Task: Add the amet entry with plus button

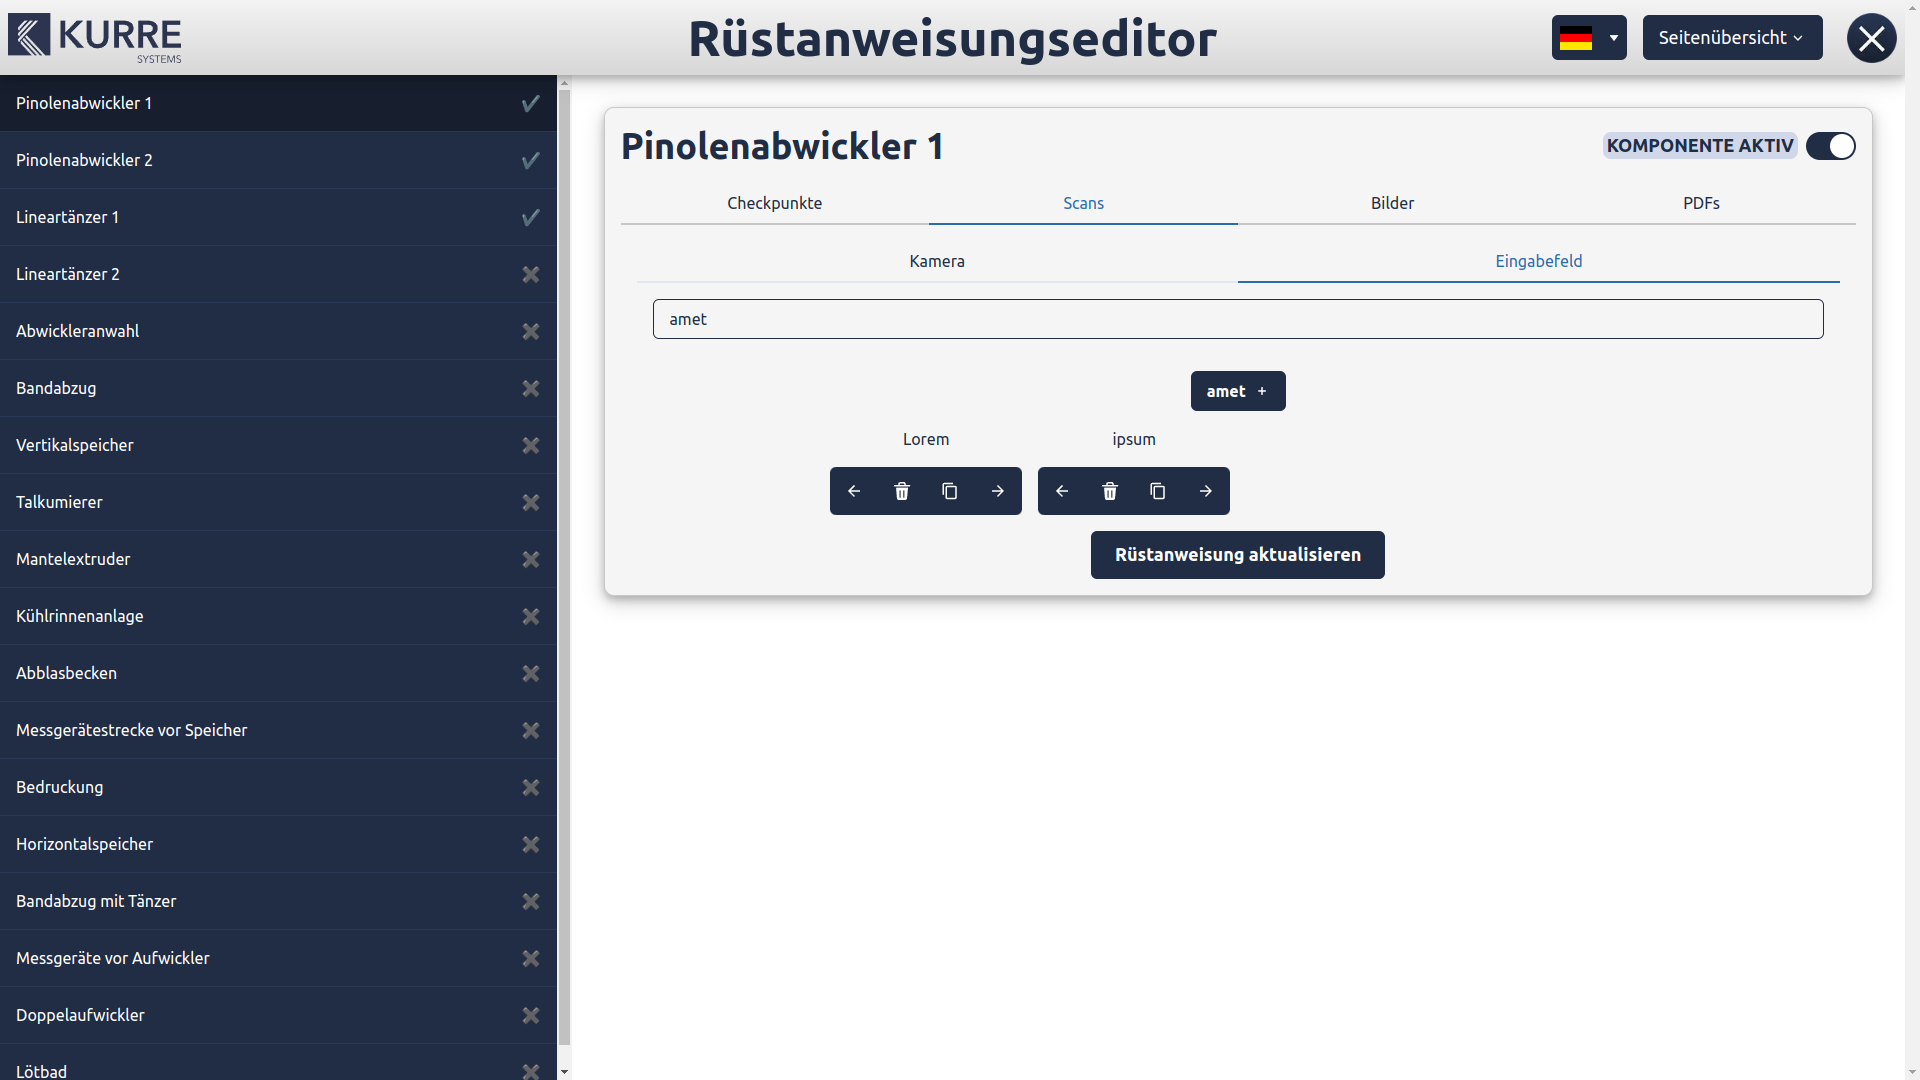Action: (x=1238, y=391)
